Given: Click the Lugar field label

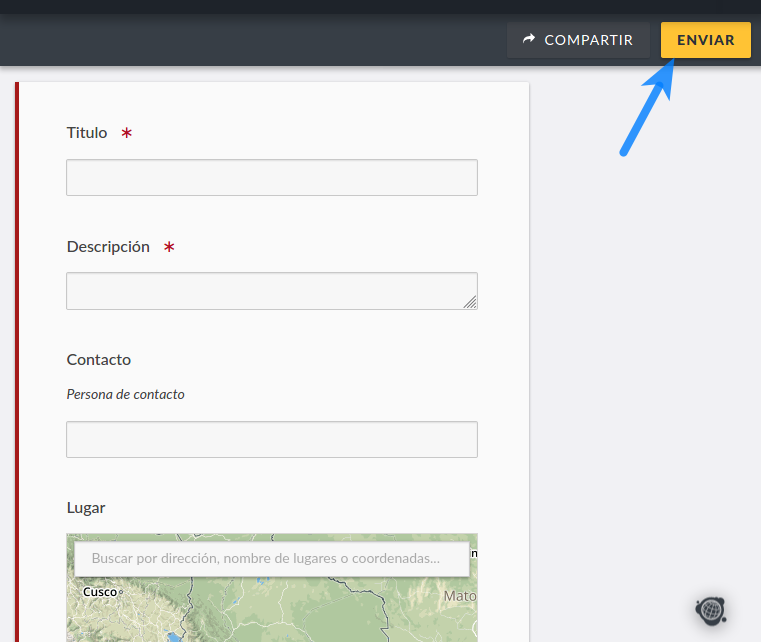Looking at the screenshot, I should (86, 508).
